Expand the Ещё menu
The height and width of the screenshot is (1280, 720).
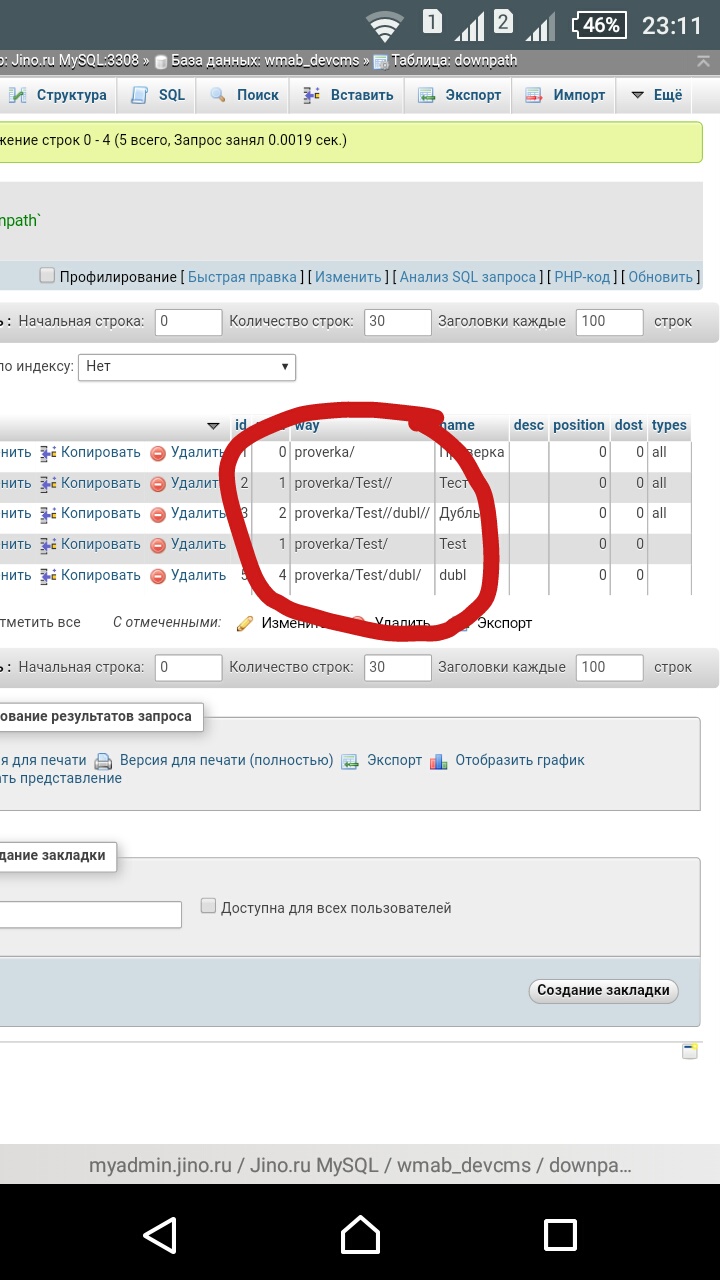[656, 95]
